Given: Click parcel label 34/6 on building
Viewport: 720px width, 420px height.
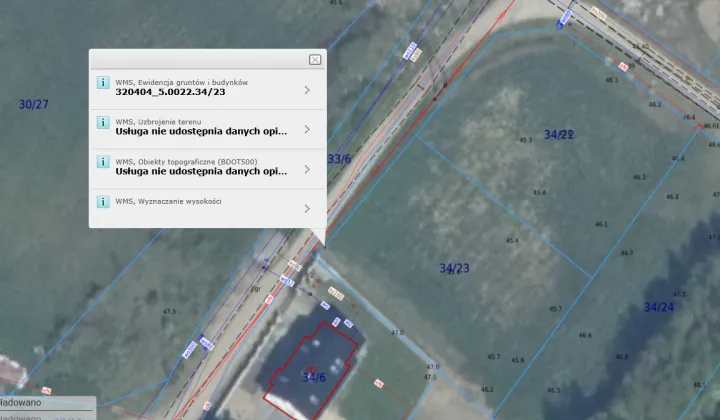Looking at the screenshot, I should pos(314,377).
